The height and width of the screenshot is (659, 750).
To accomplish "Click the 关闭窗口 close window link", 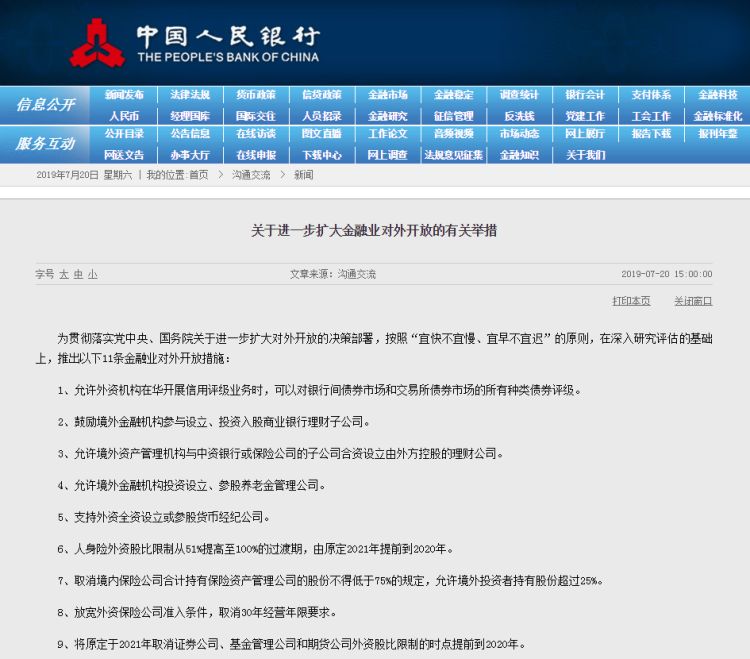I will pos(693,301).
